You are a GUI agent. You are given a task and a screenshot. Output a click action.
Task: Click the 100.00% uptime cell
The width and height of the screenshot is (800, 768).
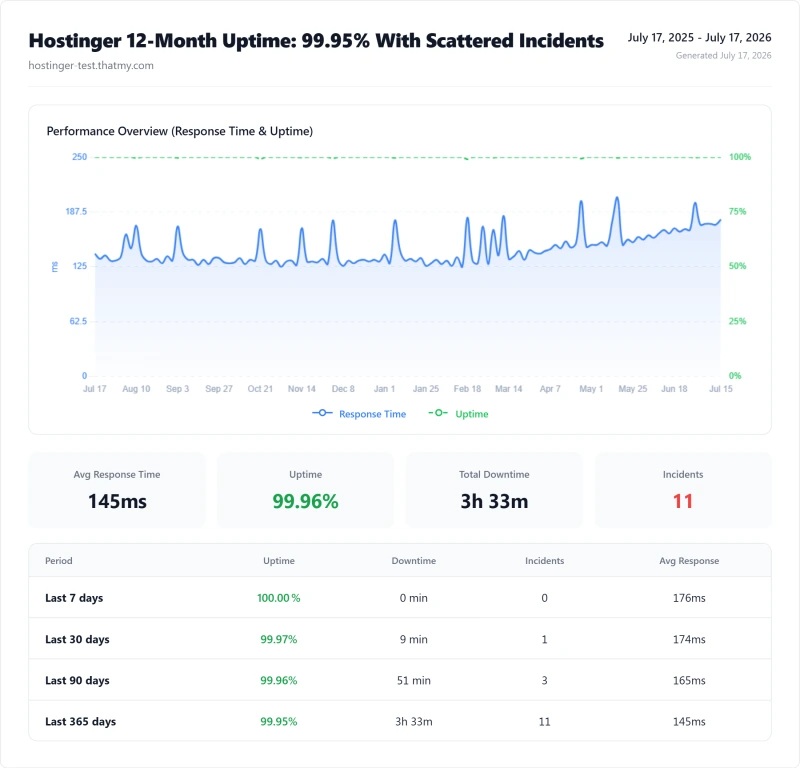pyautogui.click(x=279, y=598)
